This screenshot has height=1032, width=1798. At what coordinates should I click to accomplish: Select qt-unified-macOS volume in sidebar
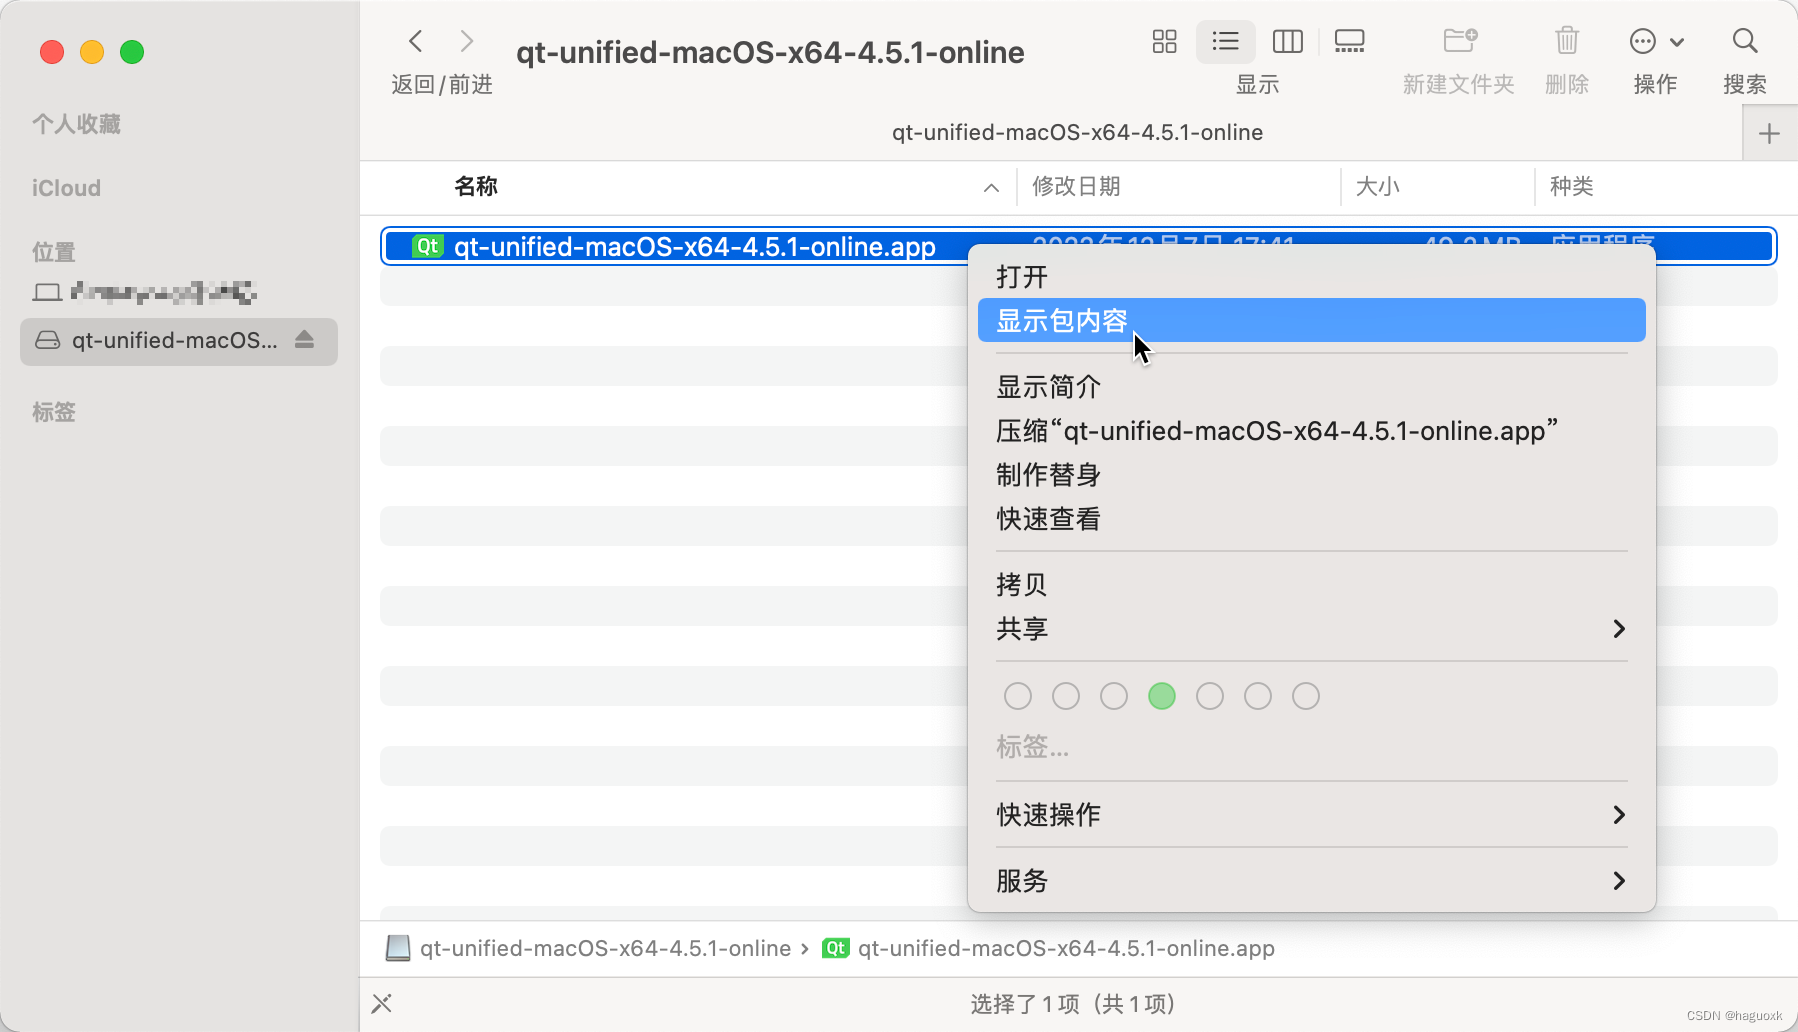tap(179, 341)
